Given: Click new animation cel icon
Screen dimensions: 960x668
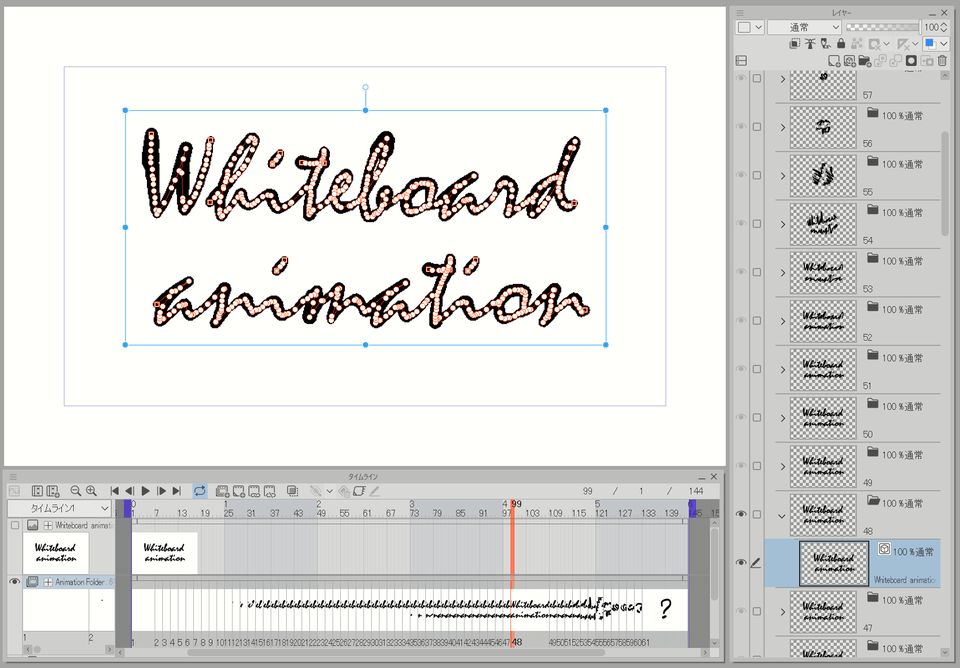Looking at the screenshot, I should click(x=239, y=491).
